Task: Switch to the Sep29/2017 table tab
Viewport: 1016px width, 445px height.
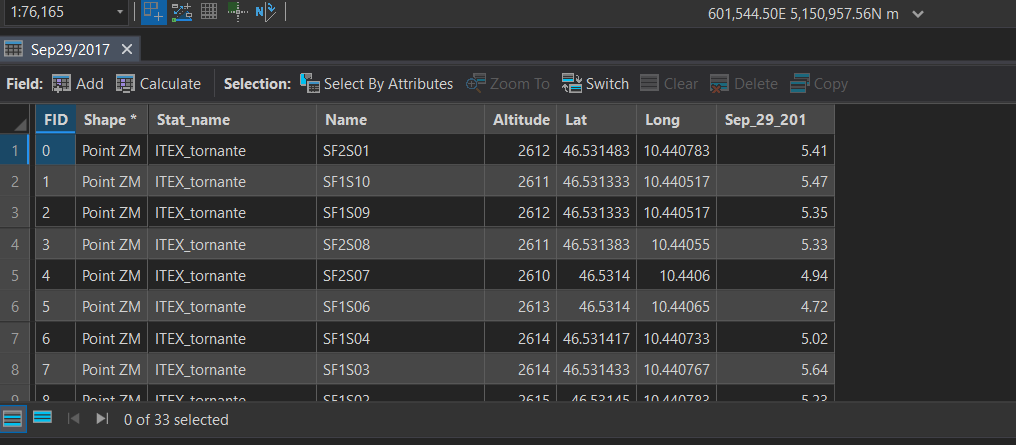Action: [68, 49]
